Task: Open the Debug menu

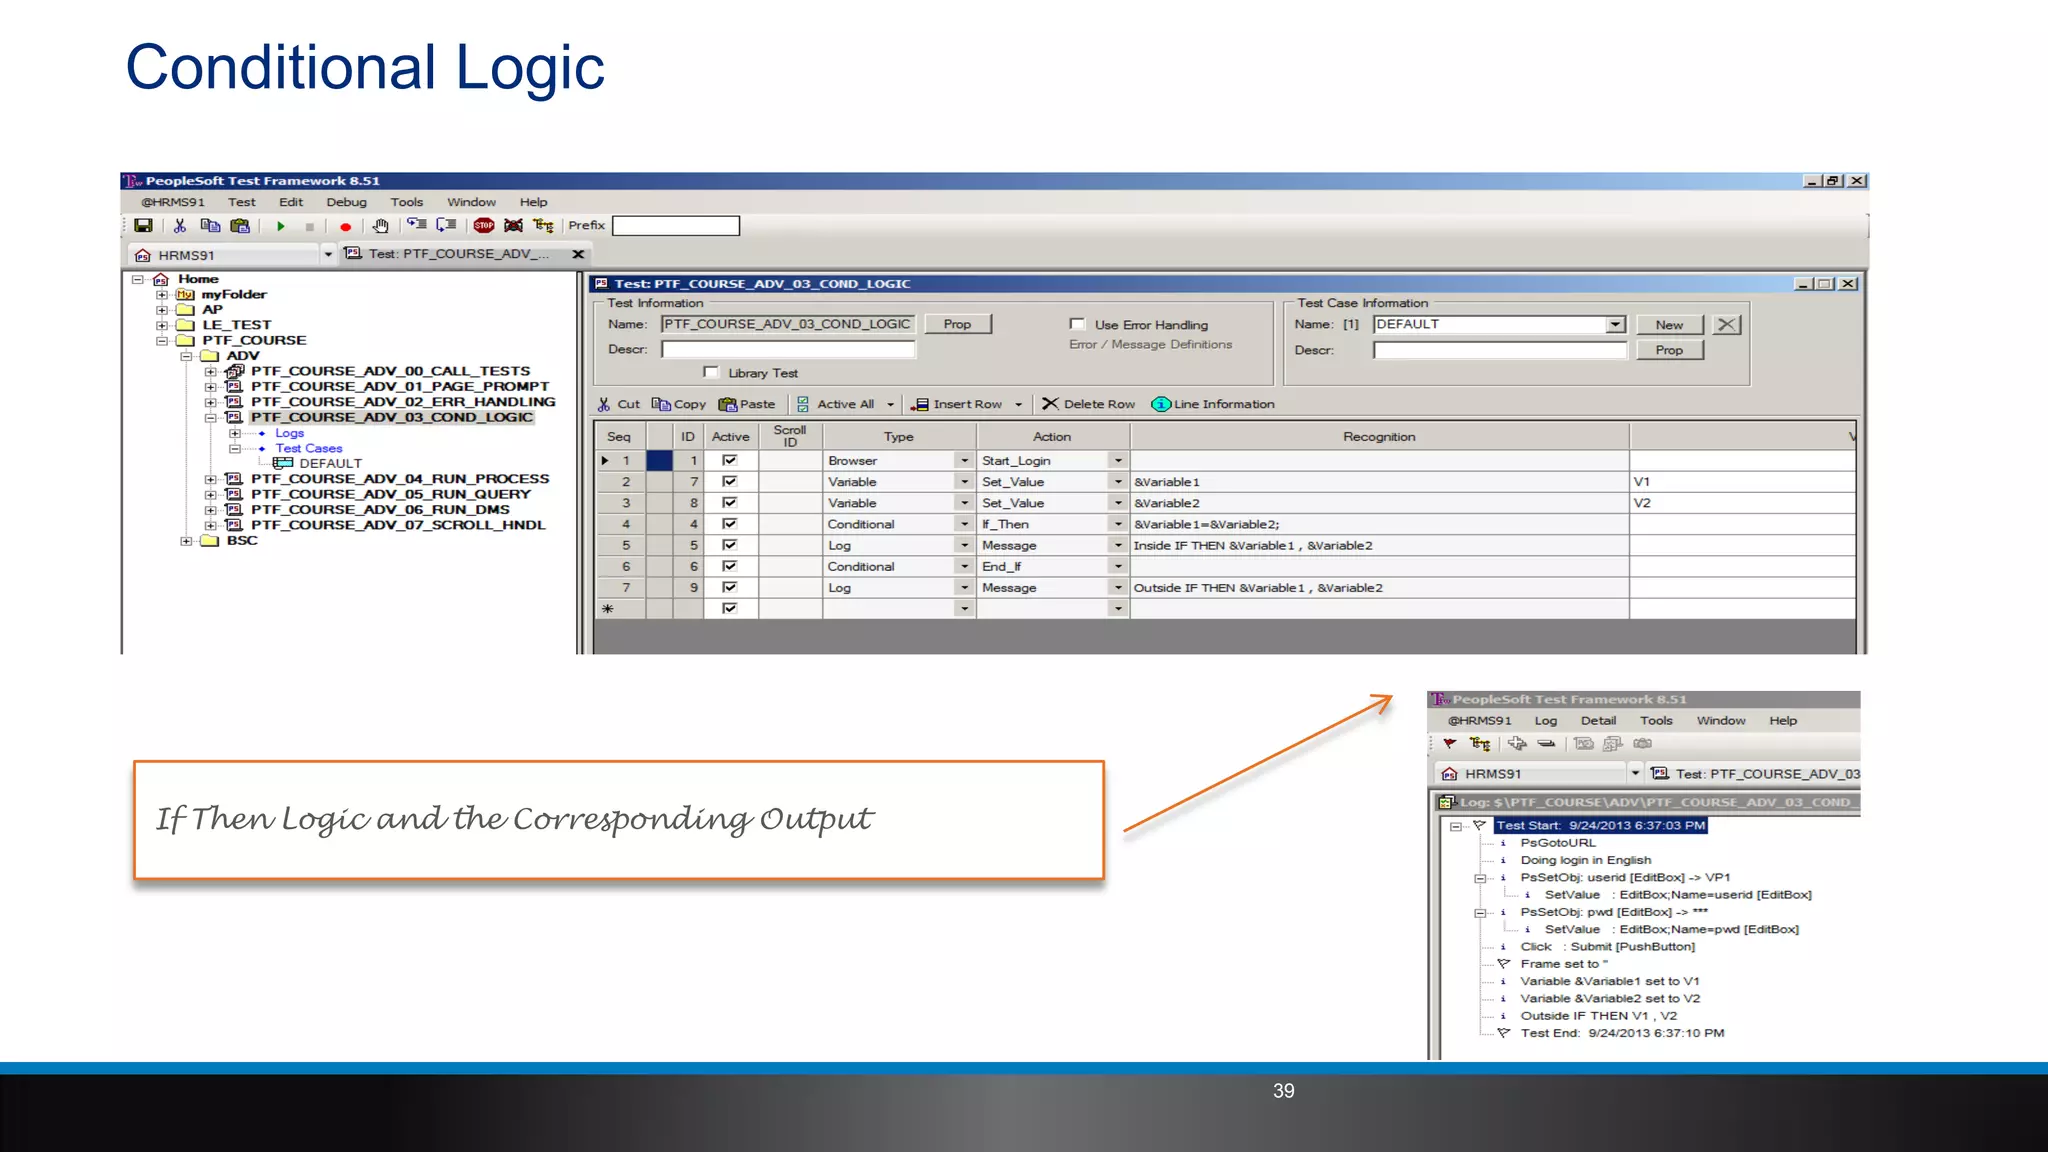Action: (346, 202)
